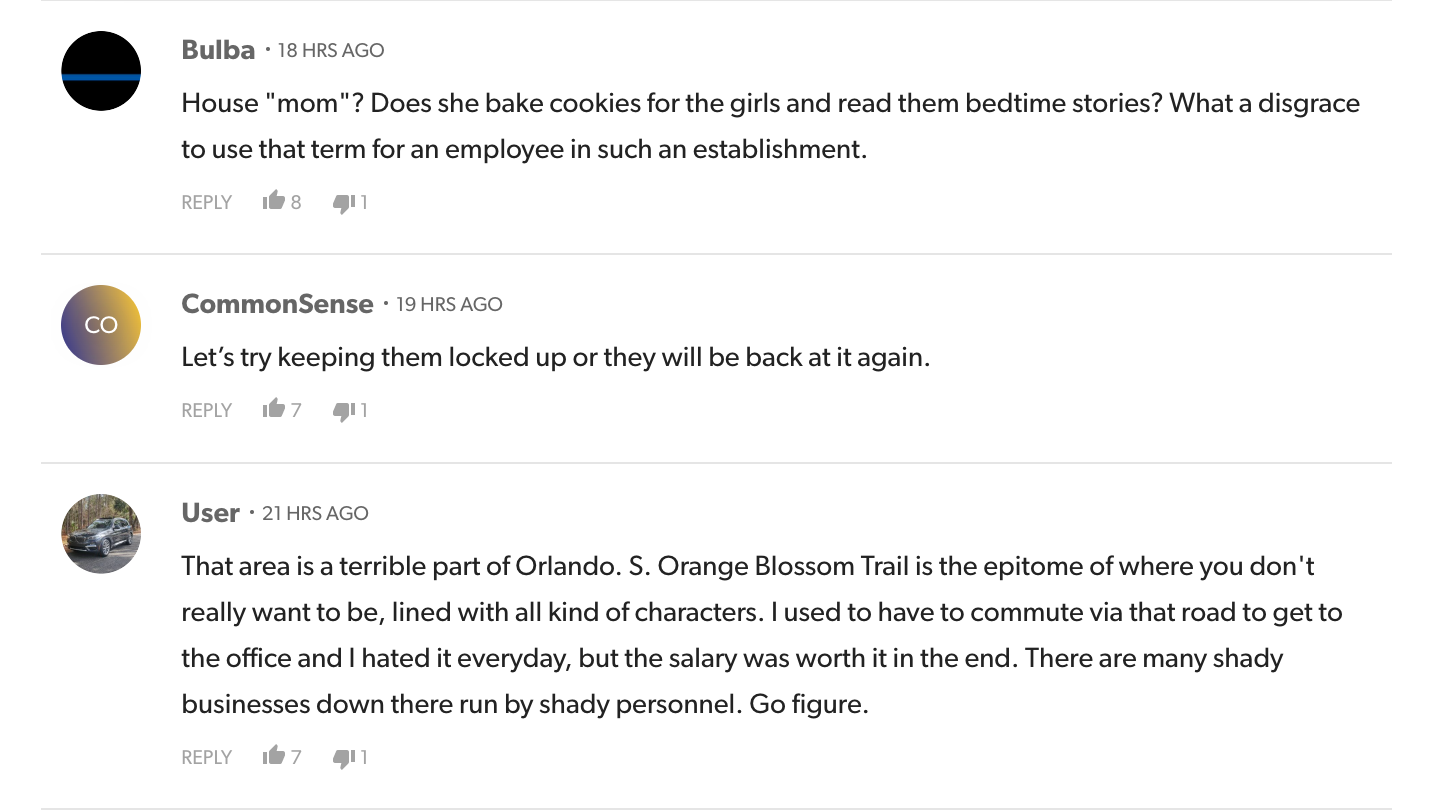The width and height of the screenshot is (1434, 812).
Task: Like Bulba's comment with thumbs up
Action: [x=274, y=202]
